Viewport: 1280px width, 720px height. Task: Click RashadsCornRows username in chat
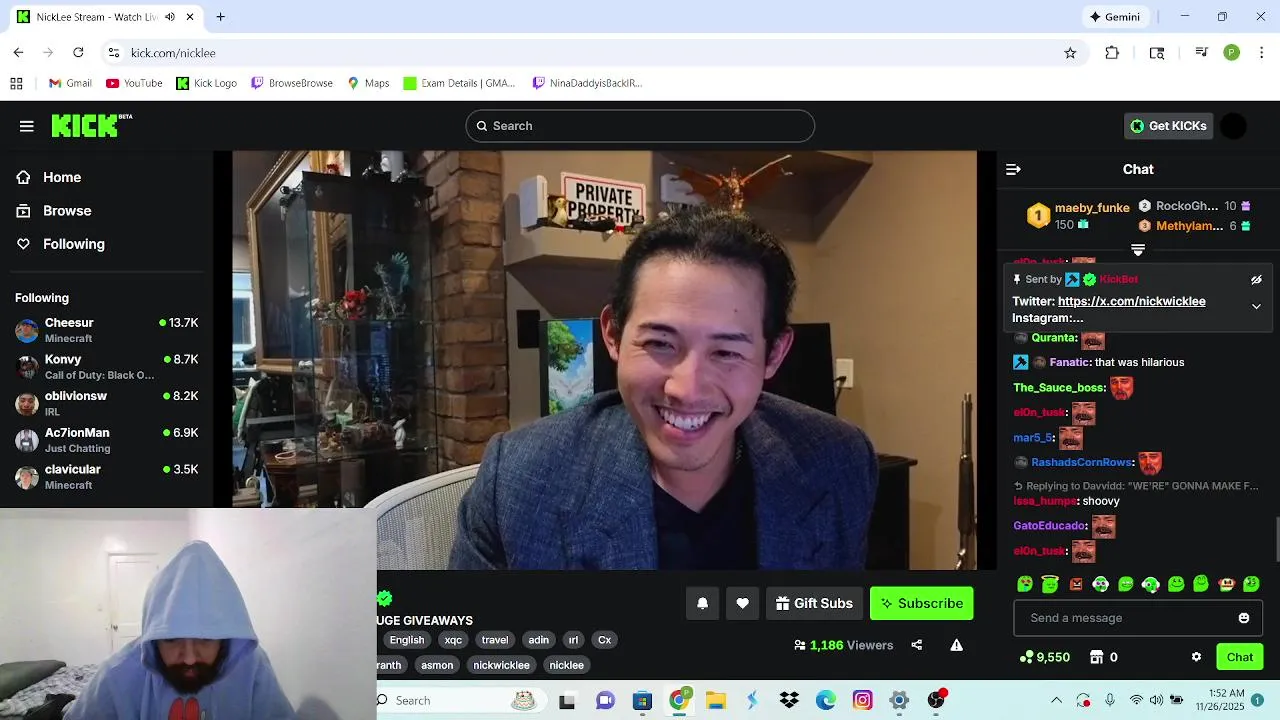point(1082,462)
